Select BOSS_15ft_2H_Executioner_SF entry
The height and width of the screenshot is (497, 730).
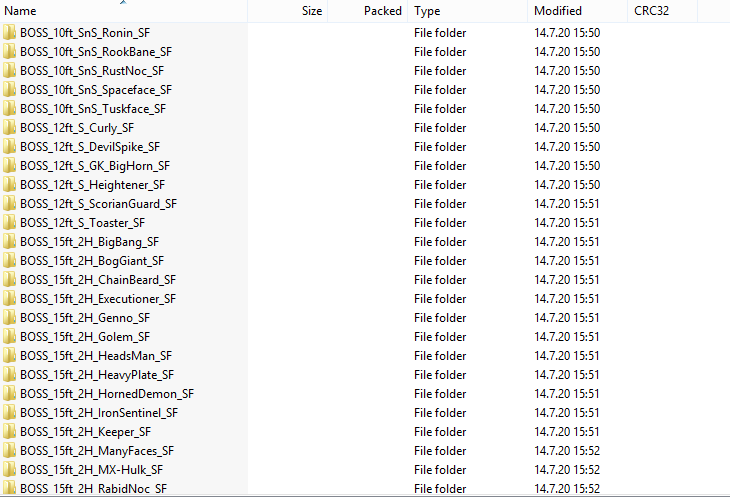[97, 299]
